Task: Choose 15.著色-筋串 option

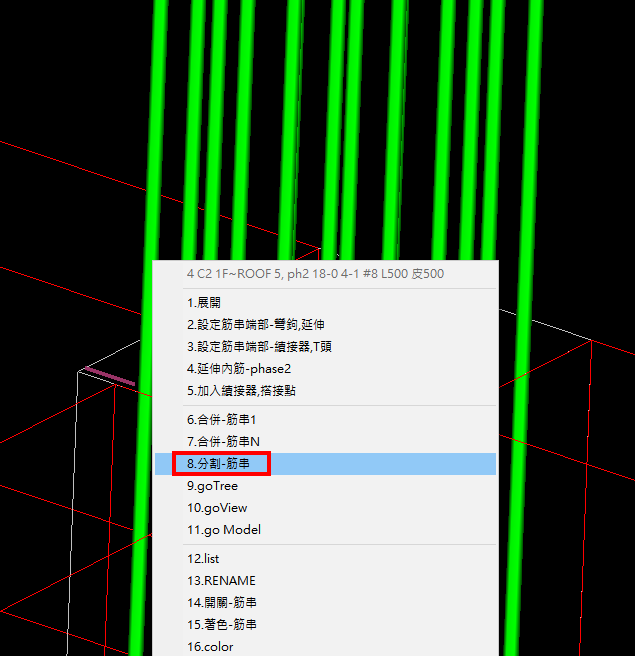Action: (x=325, y=625)
